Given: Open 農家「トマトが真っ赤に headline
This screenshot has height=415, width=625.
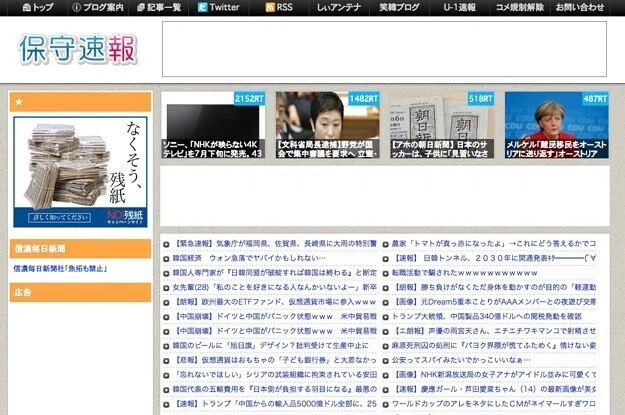Looking at the screenshot, I should click(x=494, y=244).
